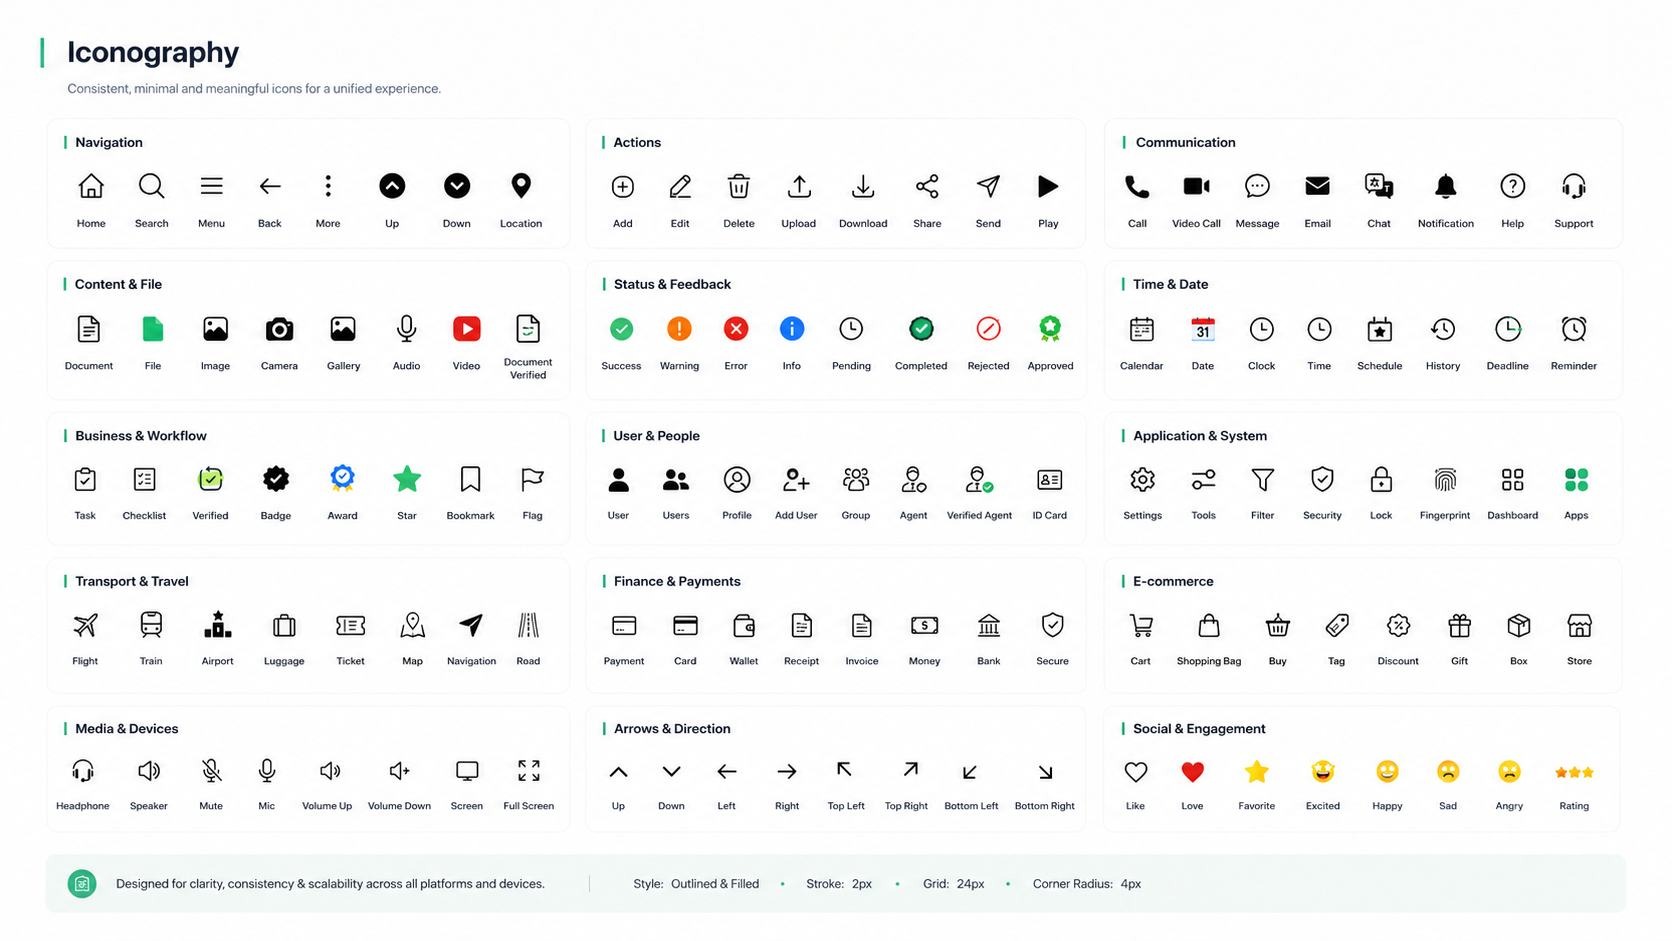The width and height of the screenshot is (1672, 941).
Task: Select the Full Screen icon
Action: click(x=529, y=770)
